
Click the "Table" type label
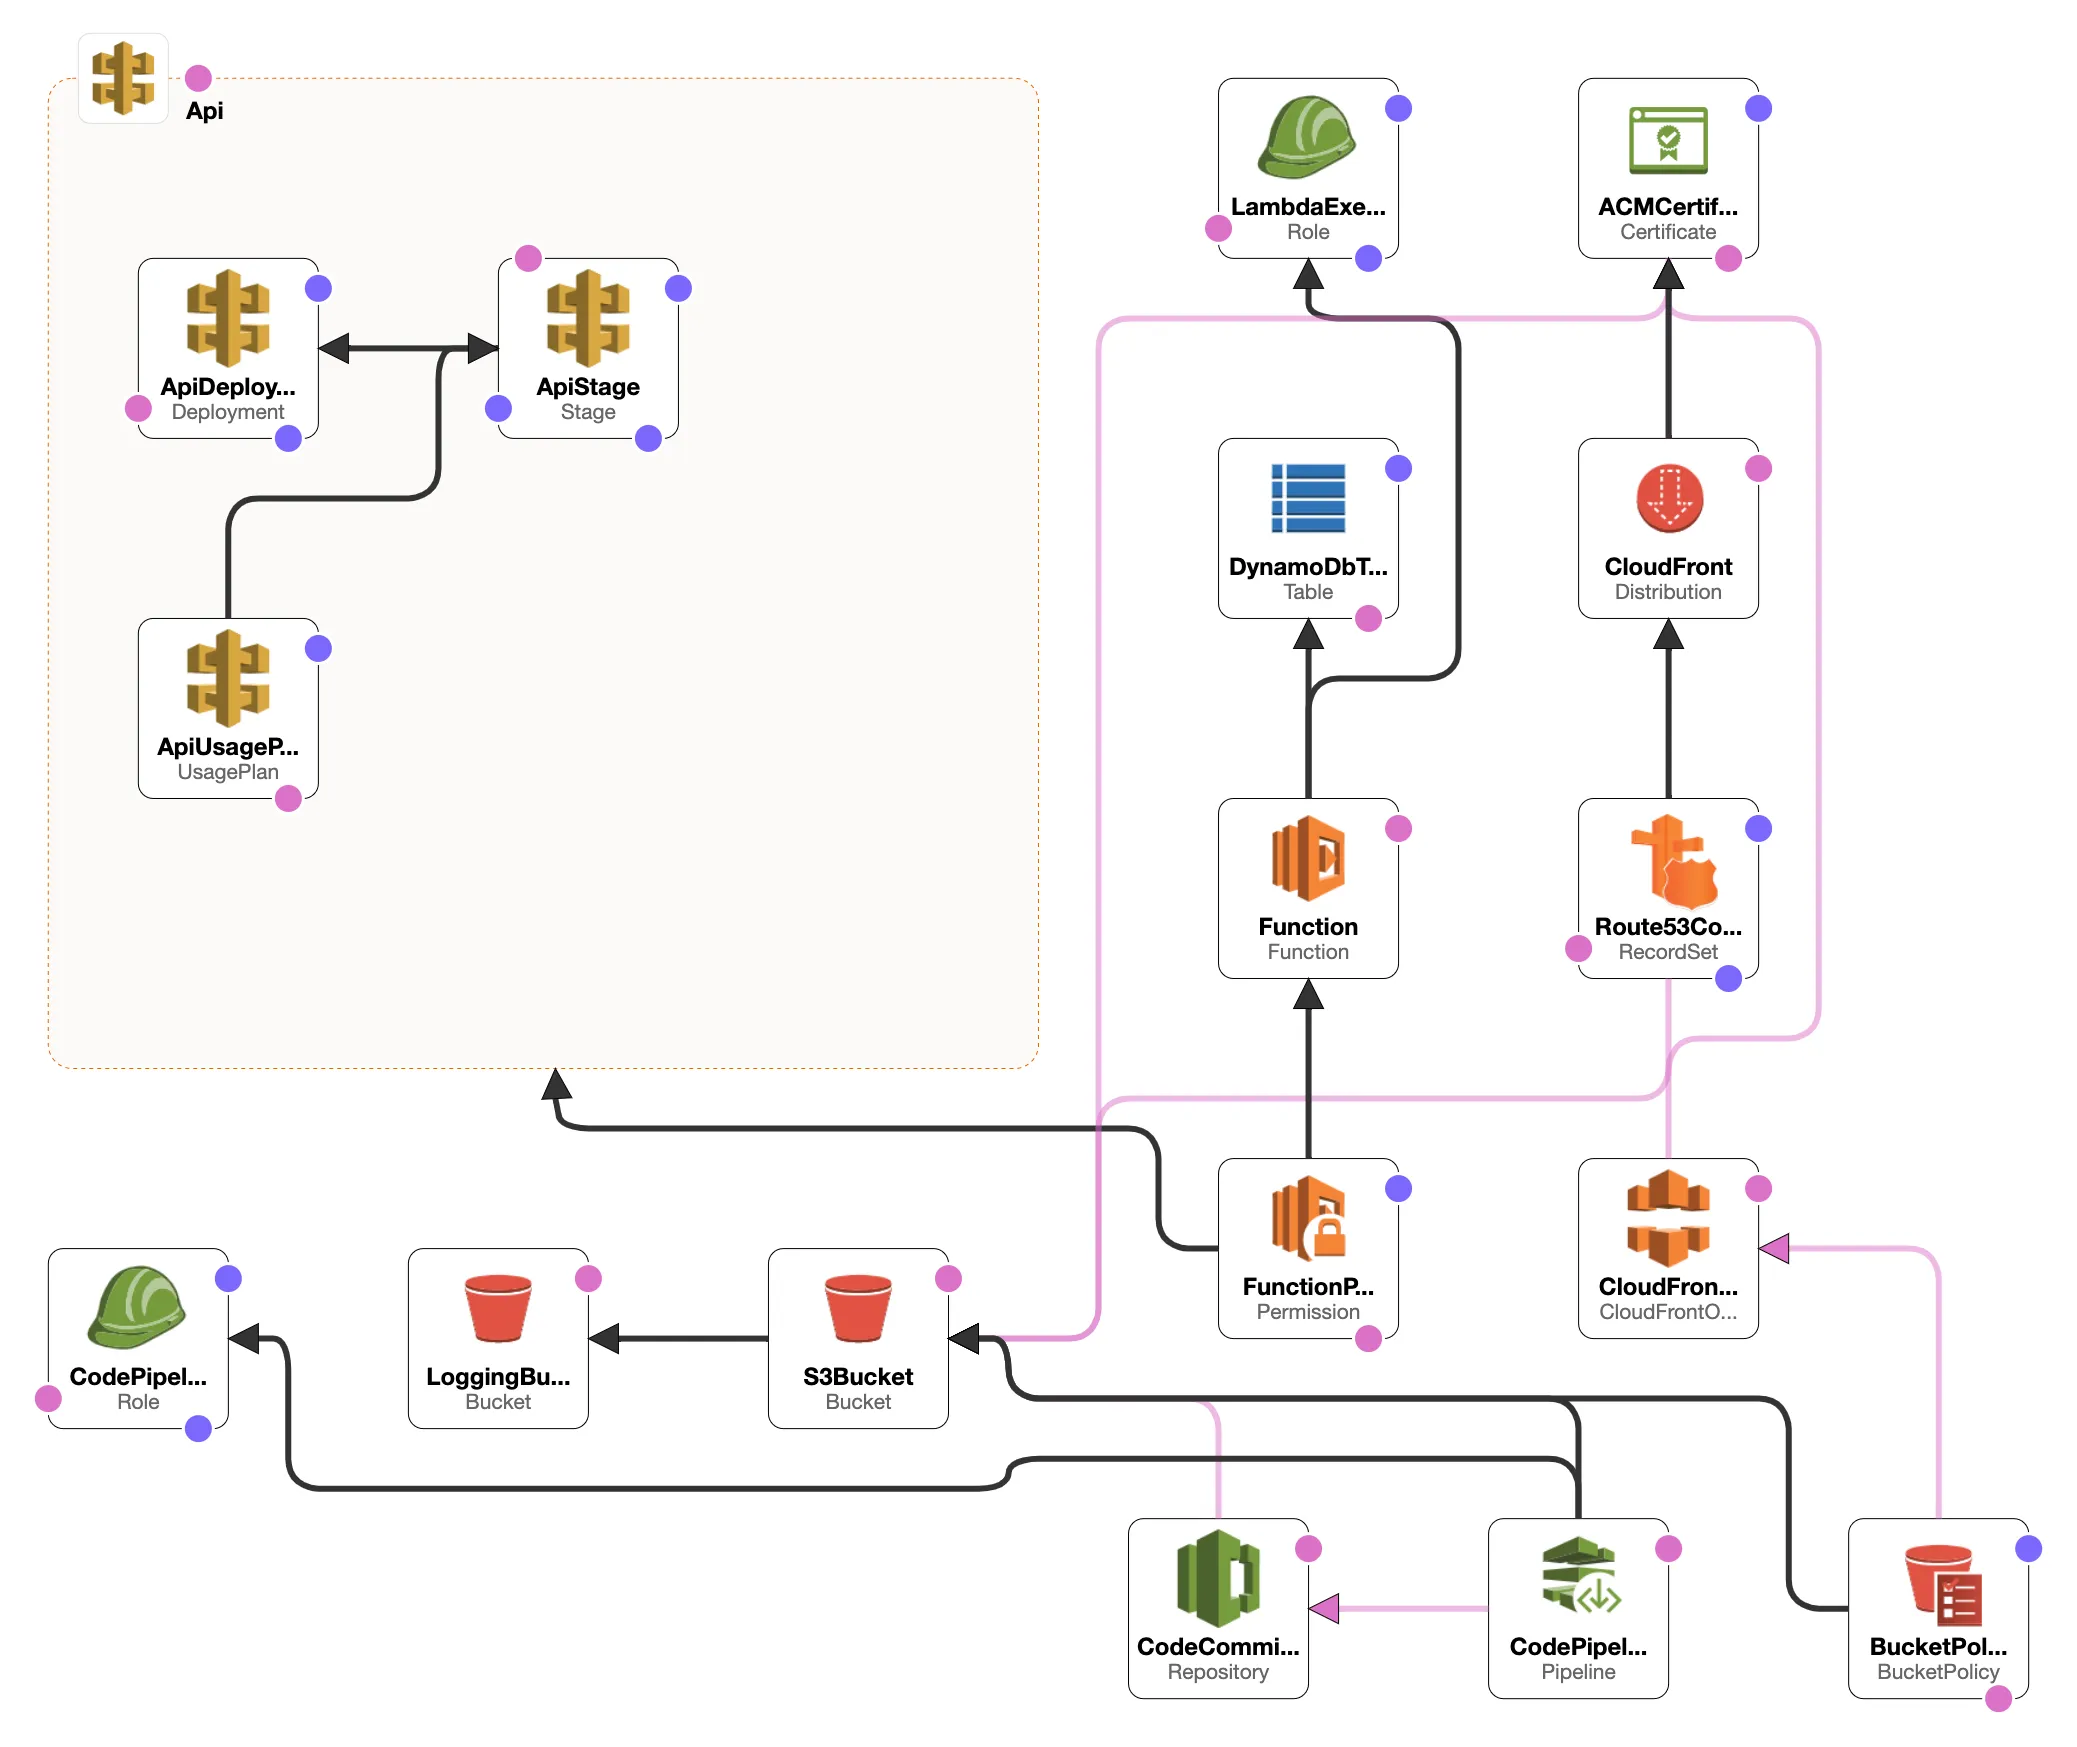click(x=1308, y=592)
